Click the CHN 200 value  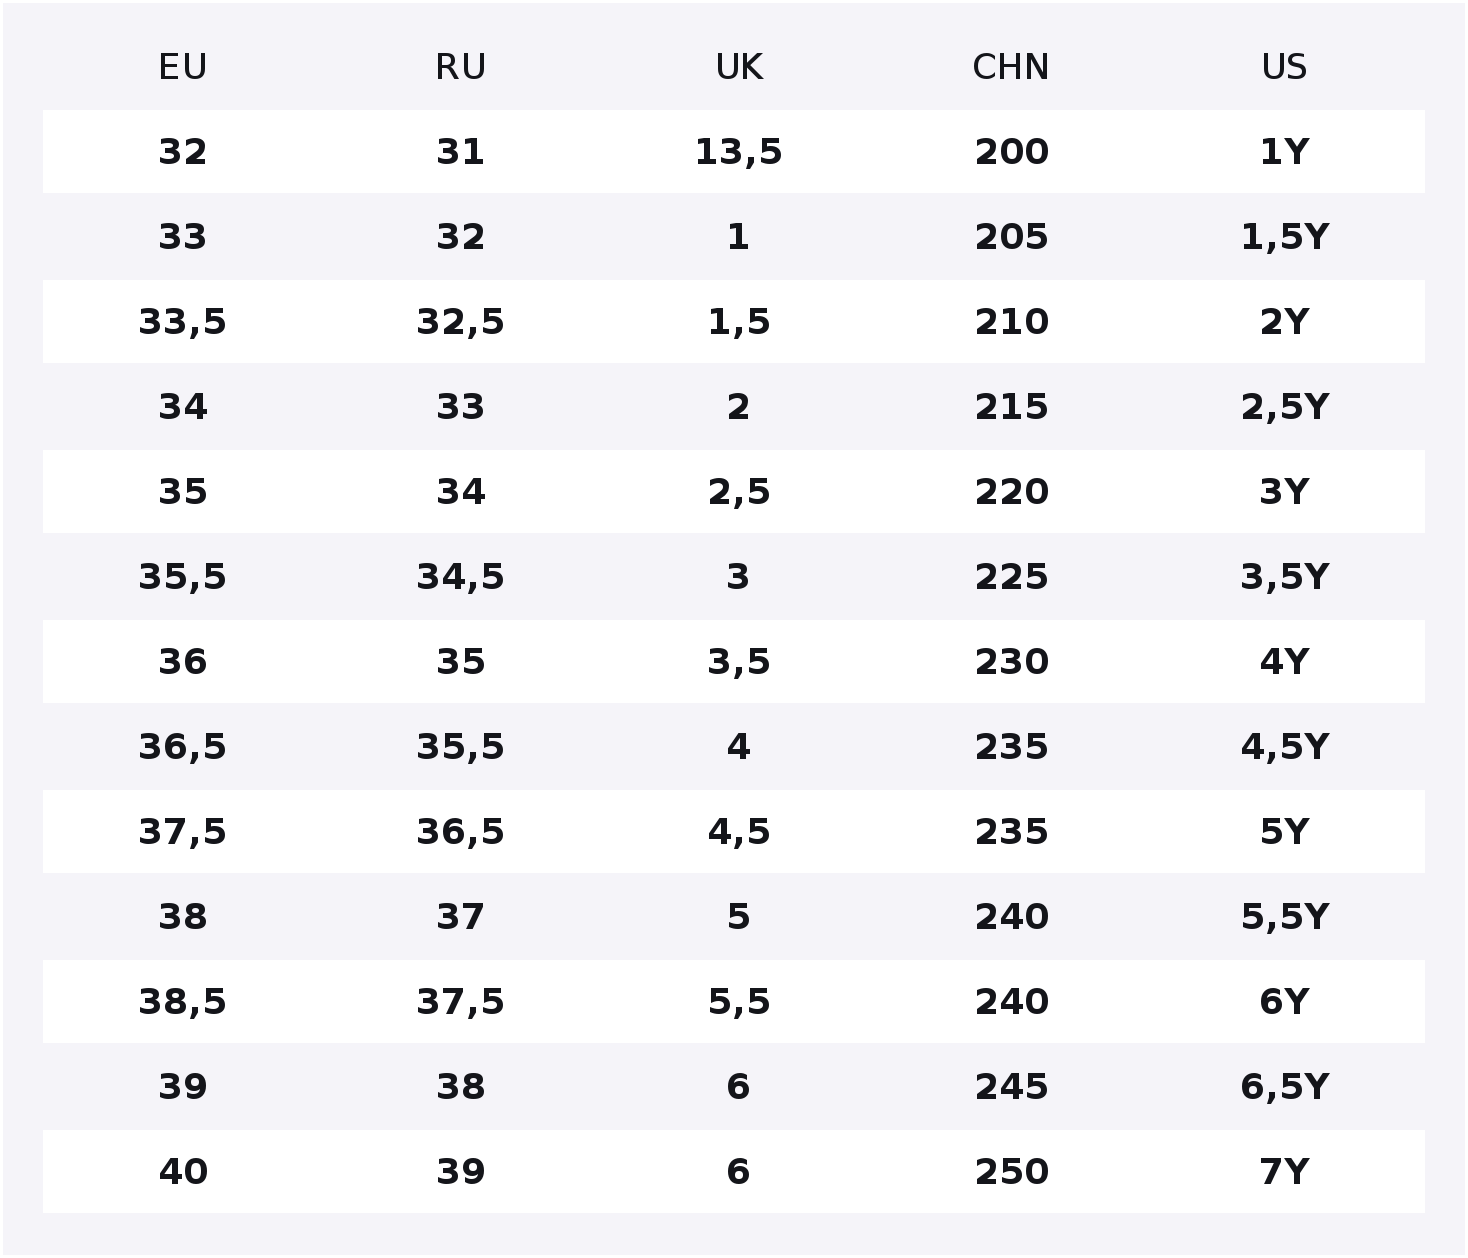click(1011, 152)
